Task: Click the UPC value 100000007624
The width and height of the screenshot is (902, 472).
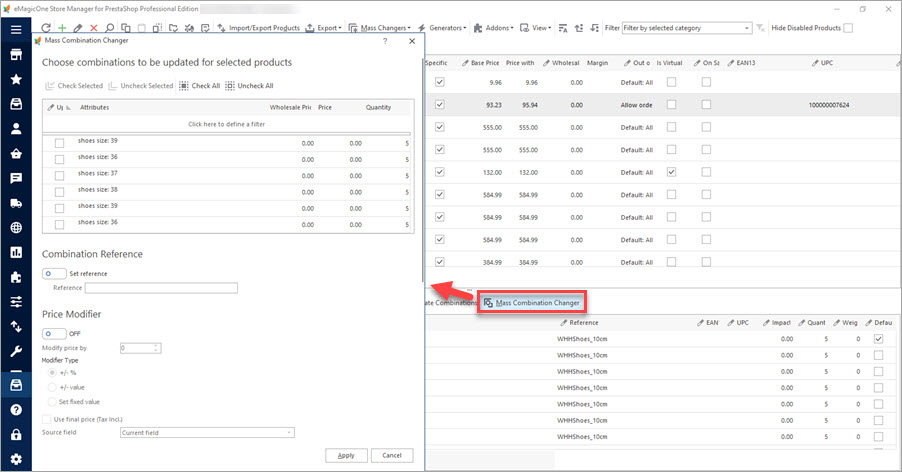Action: coord(829,105)
